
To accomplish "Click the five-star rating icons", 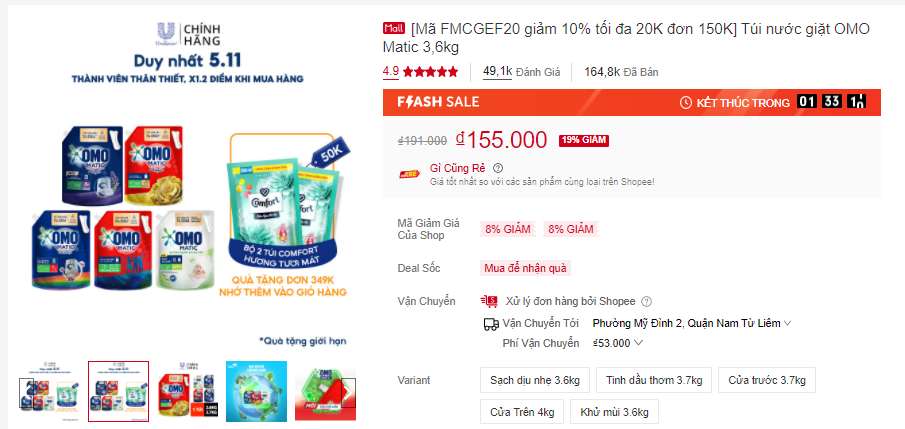I will pos(430,72).
